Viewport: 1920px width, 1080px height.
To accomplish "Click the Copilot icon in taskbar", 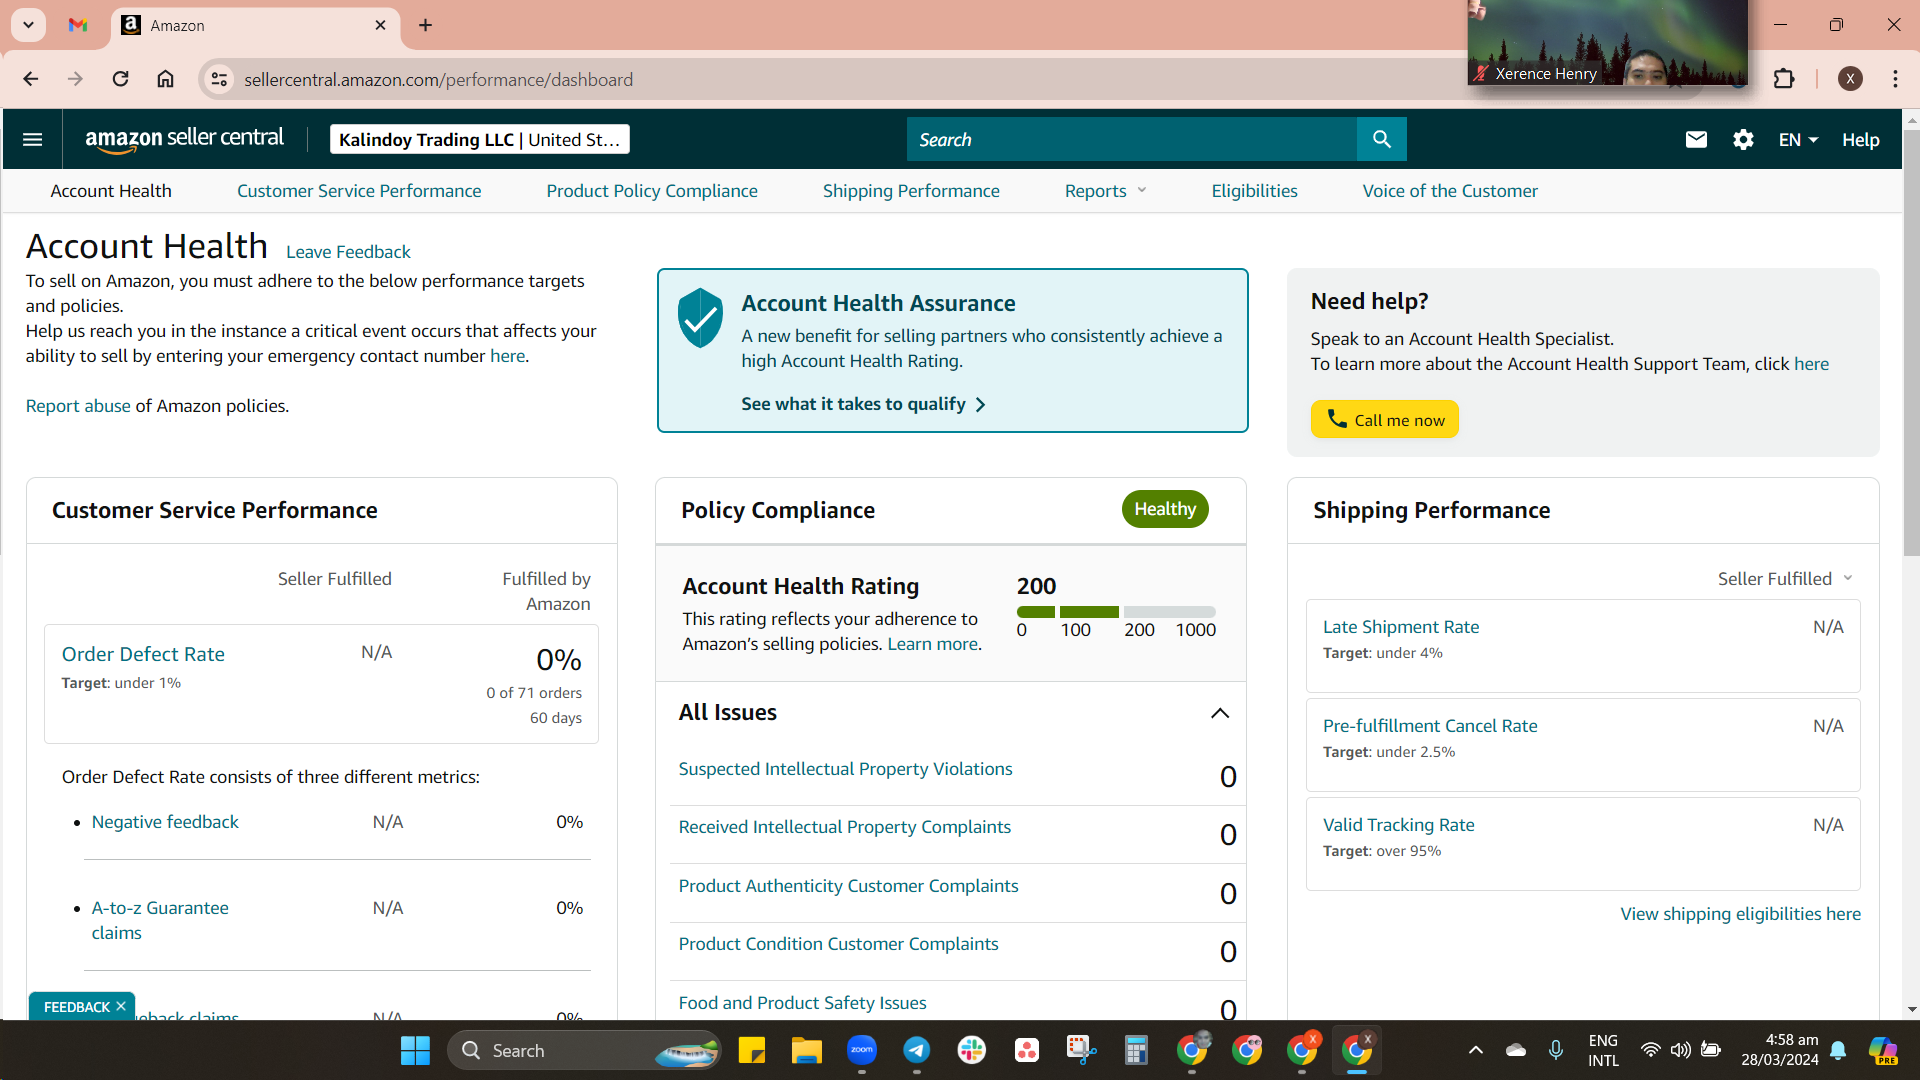I will [1883, 1050].
